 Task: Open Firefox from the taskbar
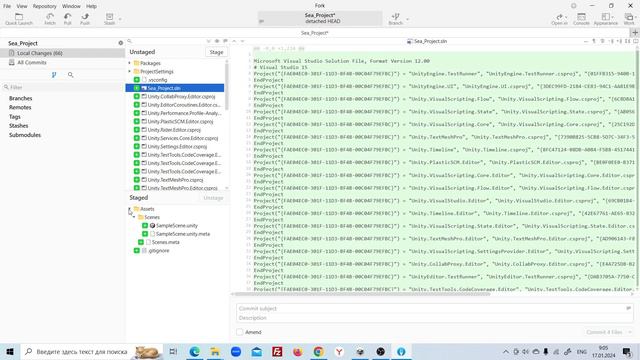[x=298, y=351]
